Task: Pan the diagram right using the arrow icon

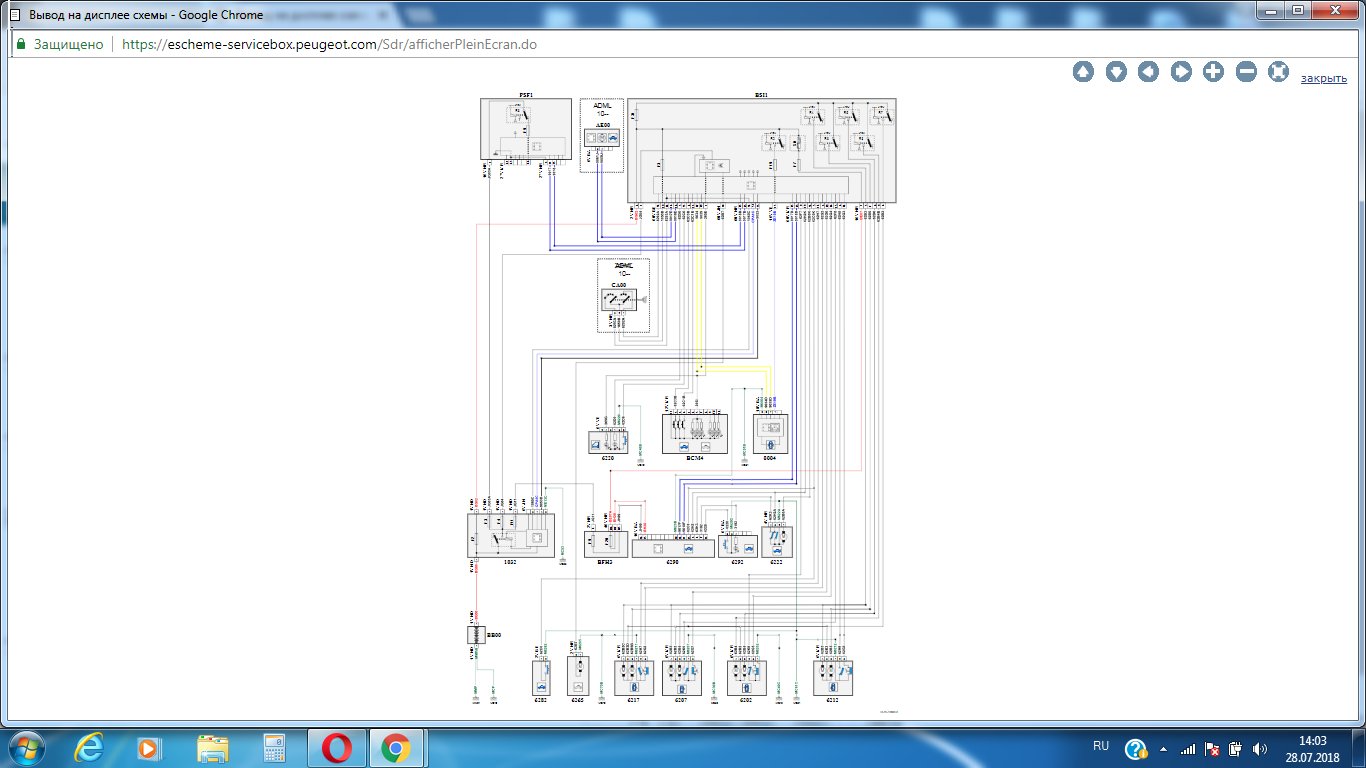Action: (x=1181, y=72)
